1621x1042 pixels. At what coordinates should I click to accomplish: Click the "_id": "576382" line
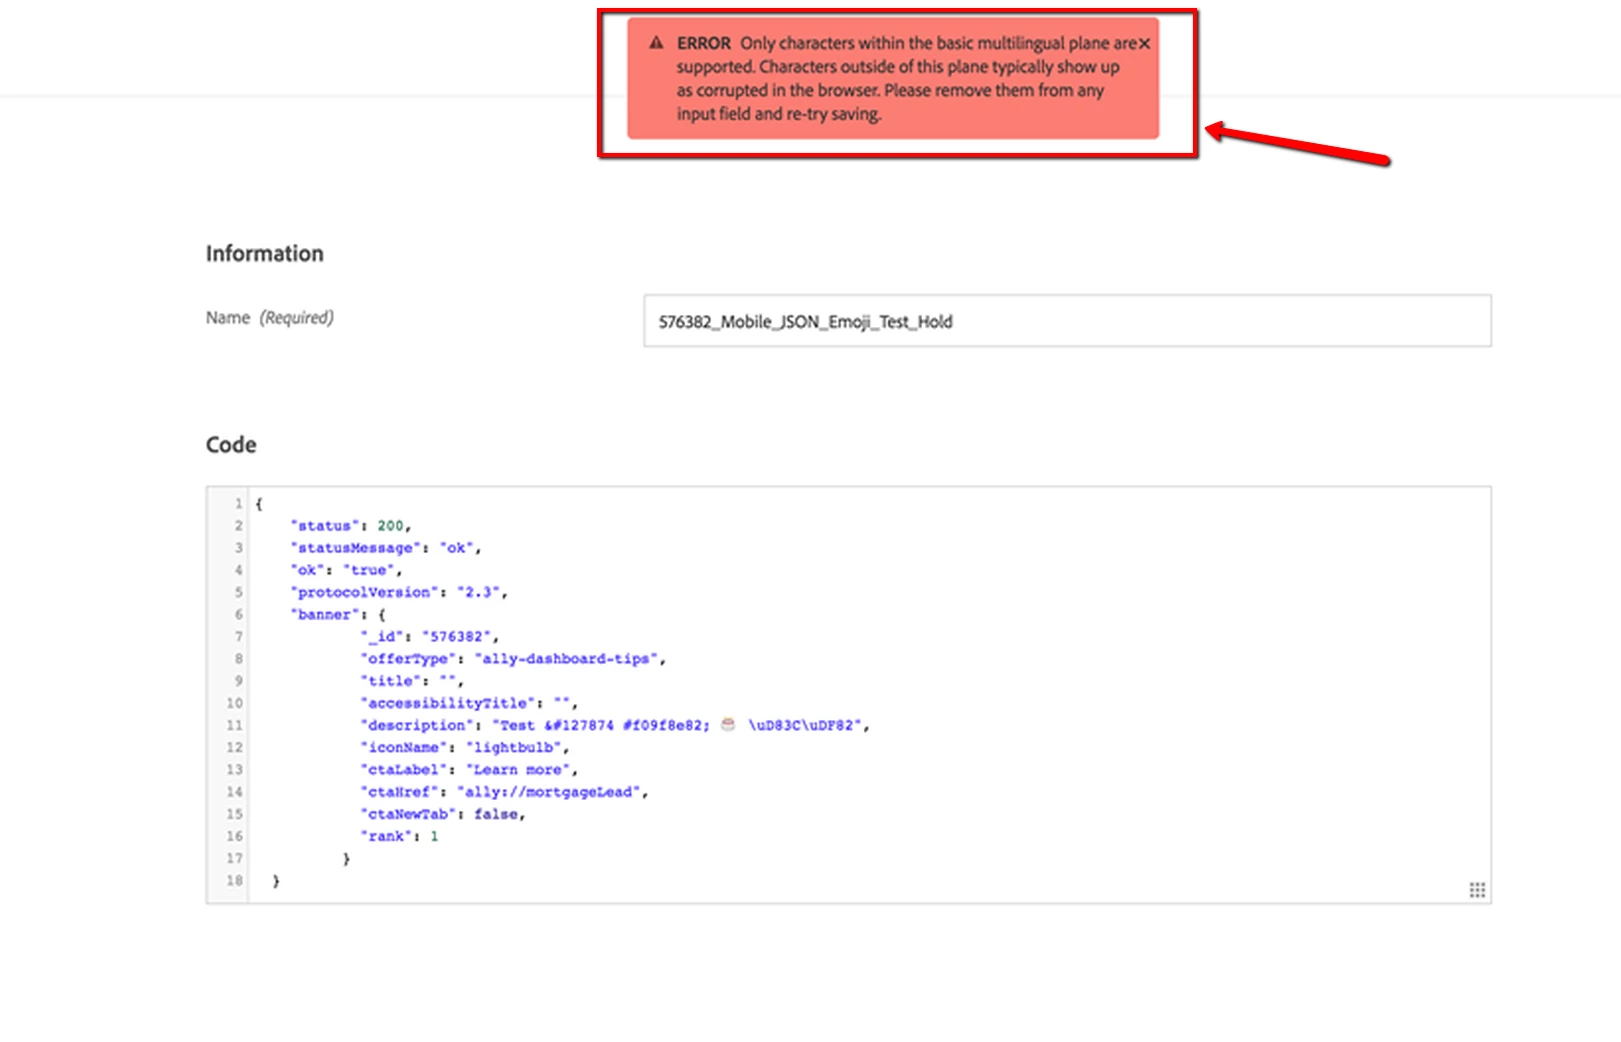coord(429,637)
